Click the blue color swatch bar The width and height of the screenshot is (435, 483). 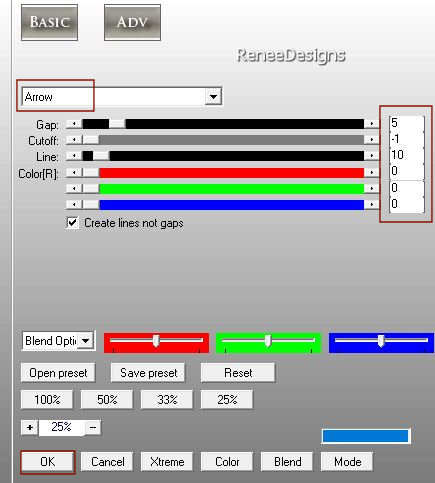[x=366, y=436]
